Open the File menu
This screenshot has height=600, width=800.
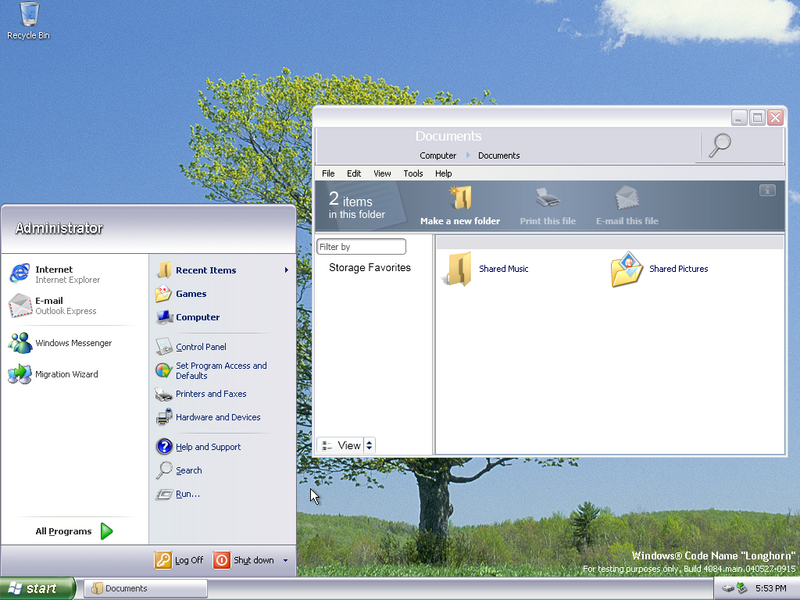pos(328,173)
